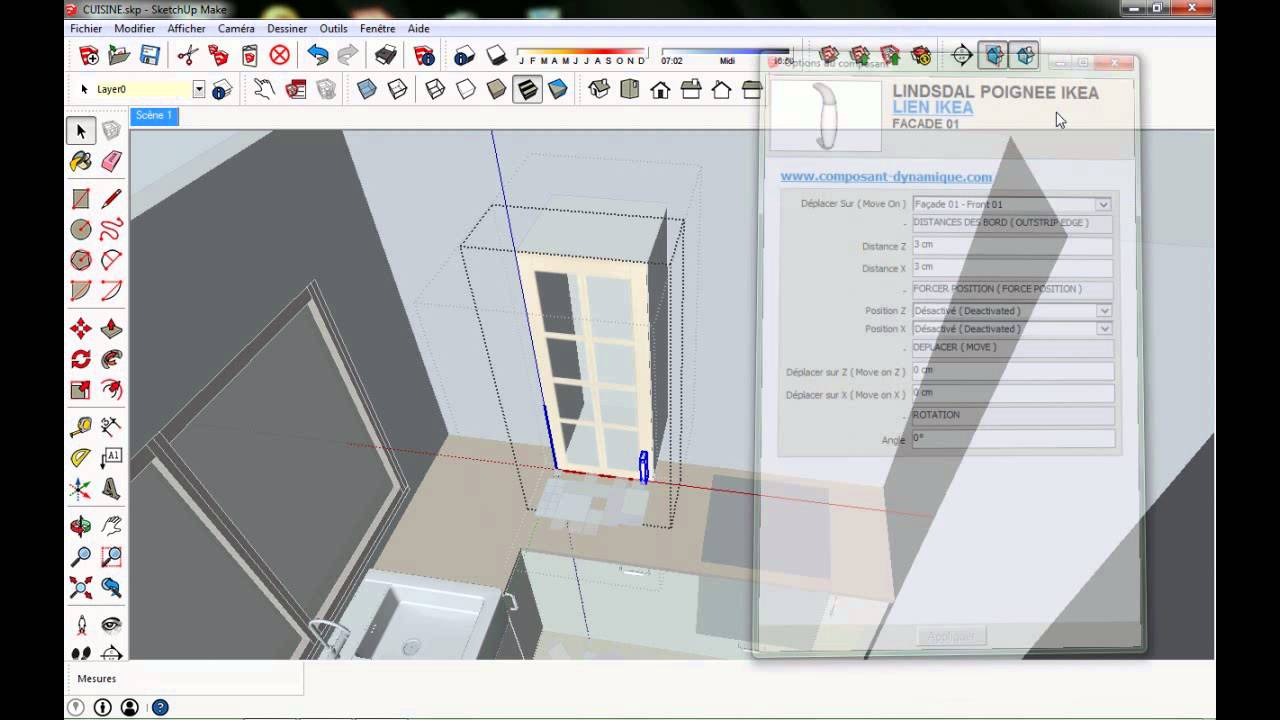This screenshot has width=1280, height=720.
Task: Select the Tape Measure tool
Action: (81, 428)
